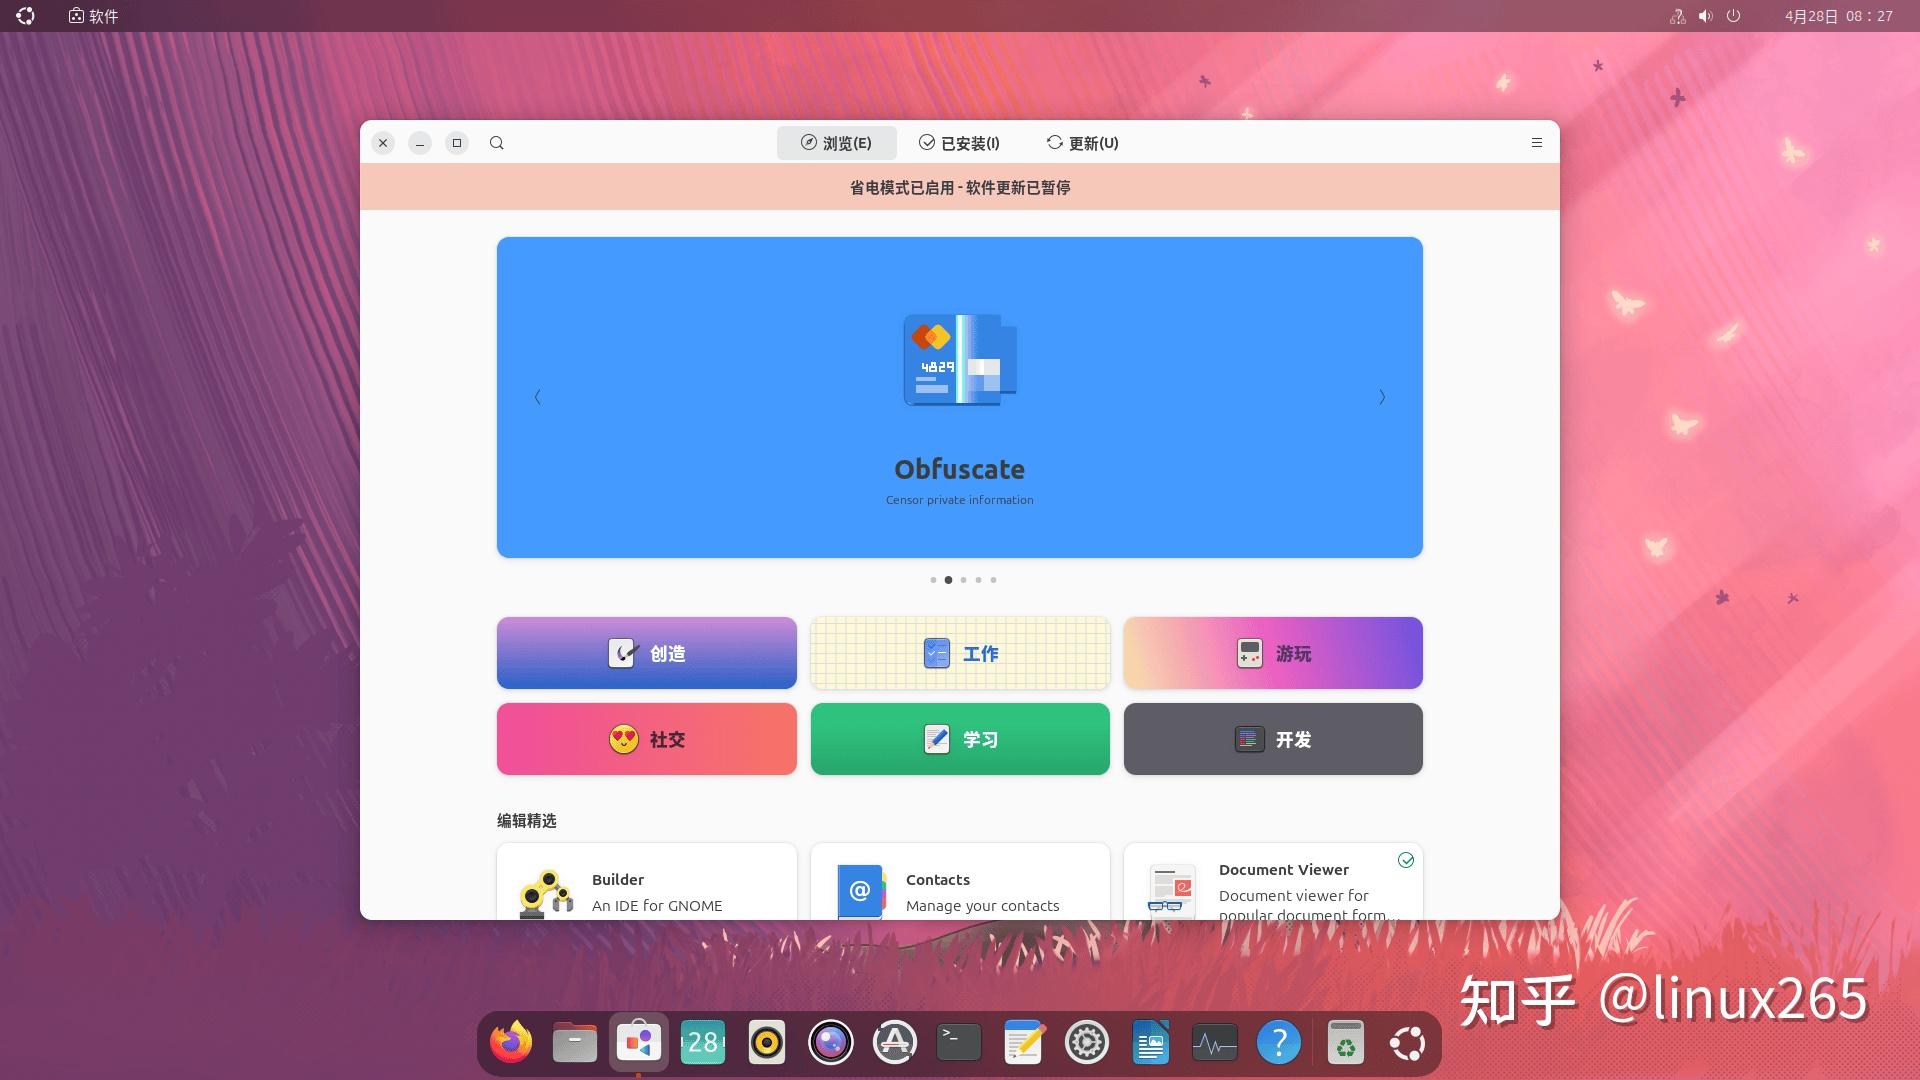Select the 学习 category card
The image size is (1920, 1080).
959,739
